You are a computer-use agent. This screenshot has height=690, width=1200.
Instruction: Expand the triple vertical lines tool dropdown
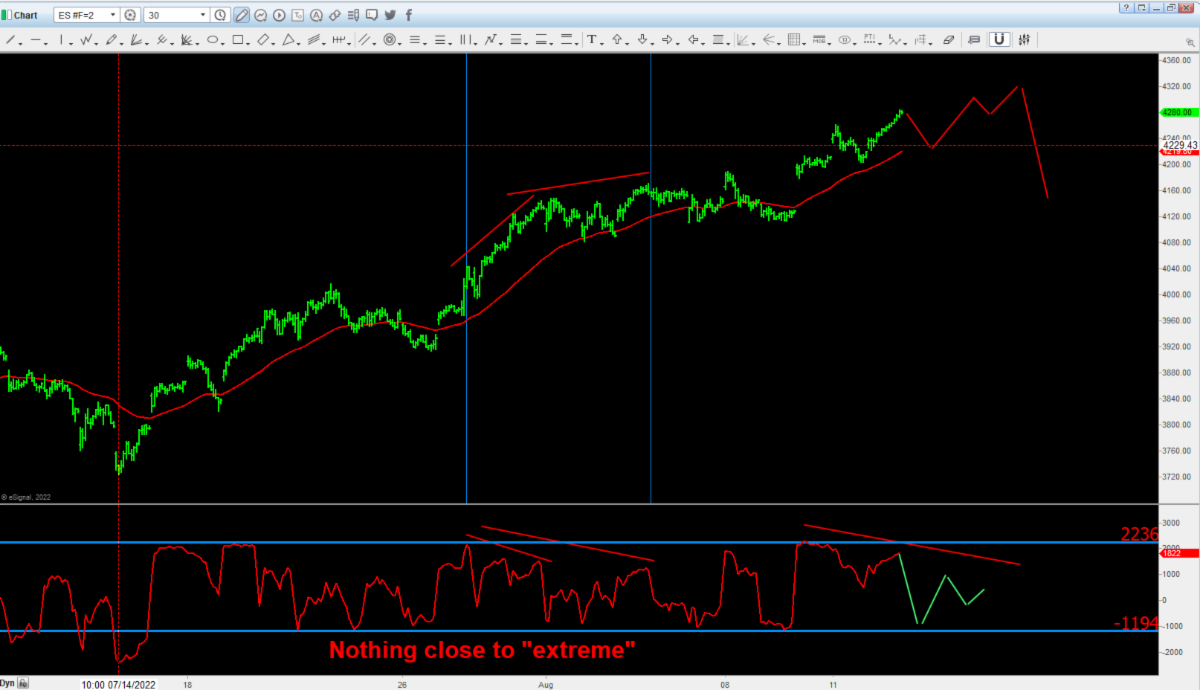click(476, 43)
